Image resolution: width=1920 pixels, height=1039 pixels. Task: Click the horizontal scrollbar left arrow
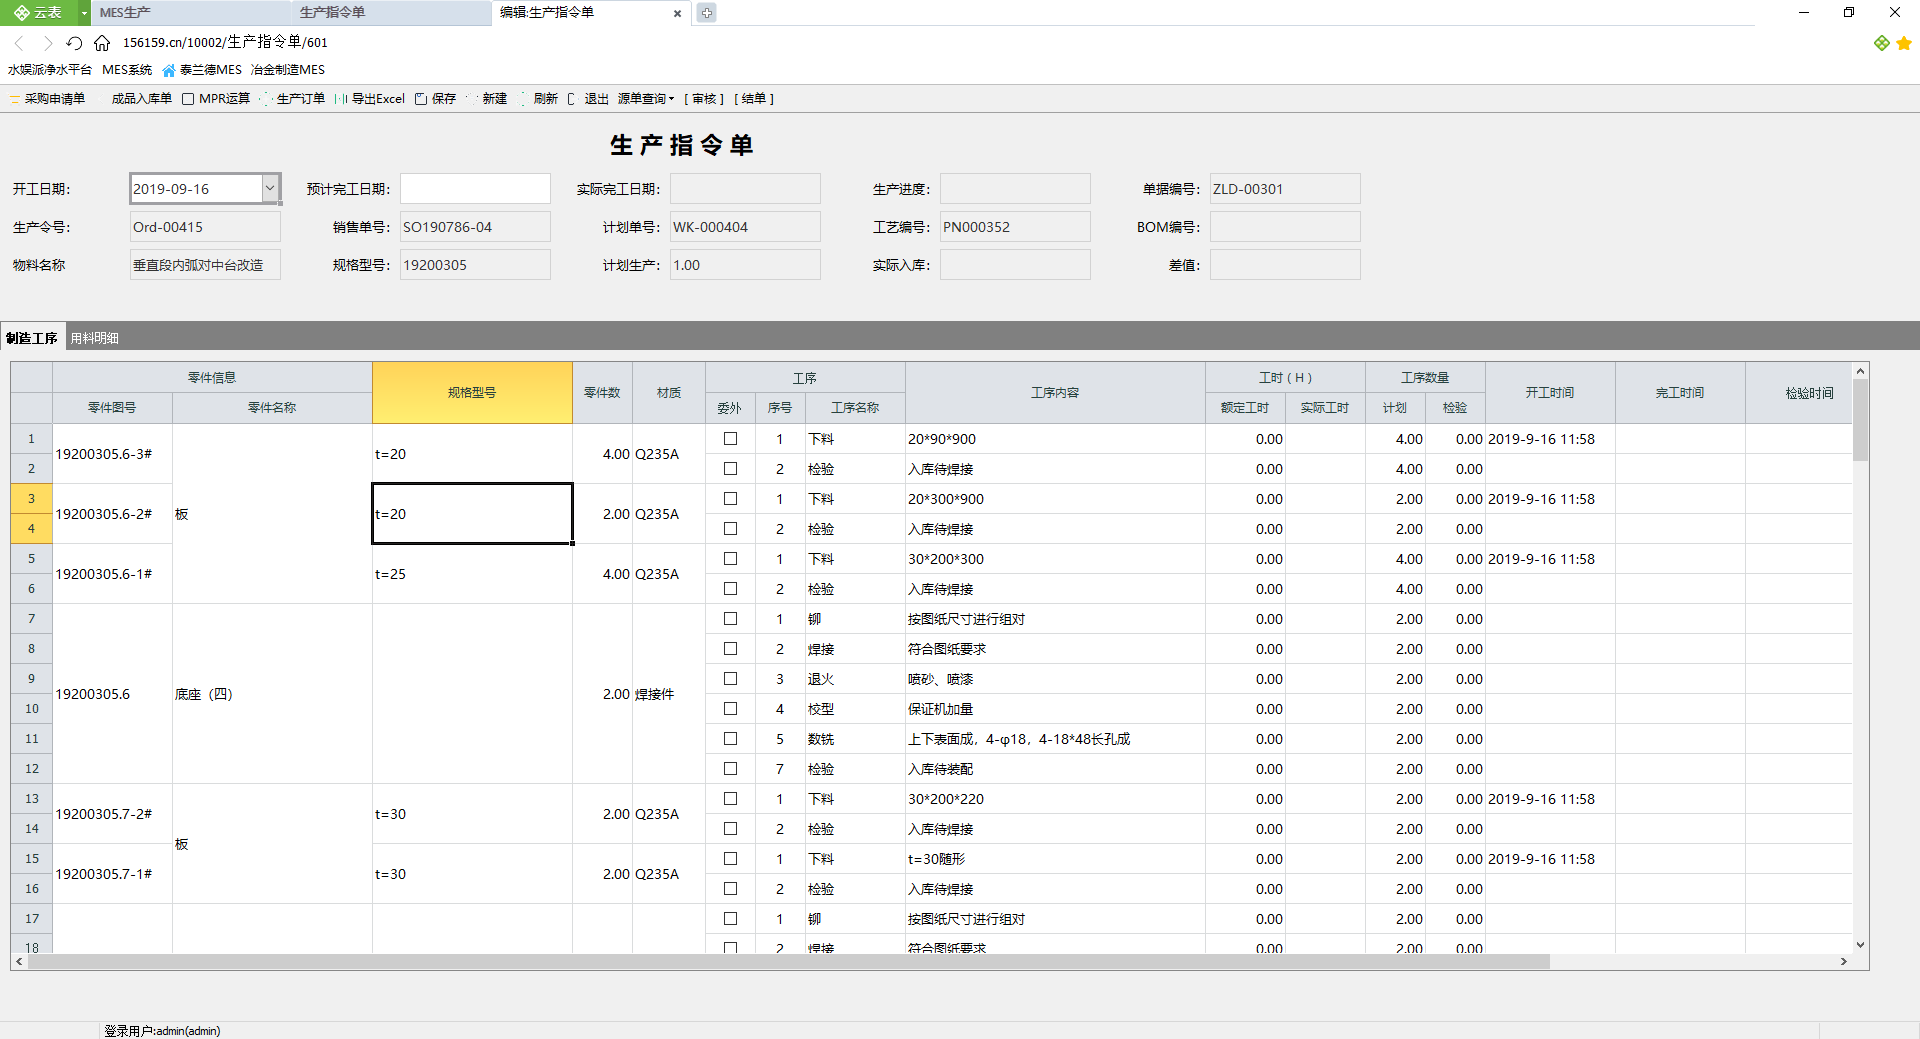[19, 961]
